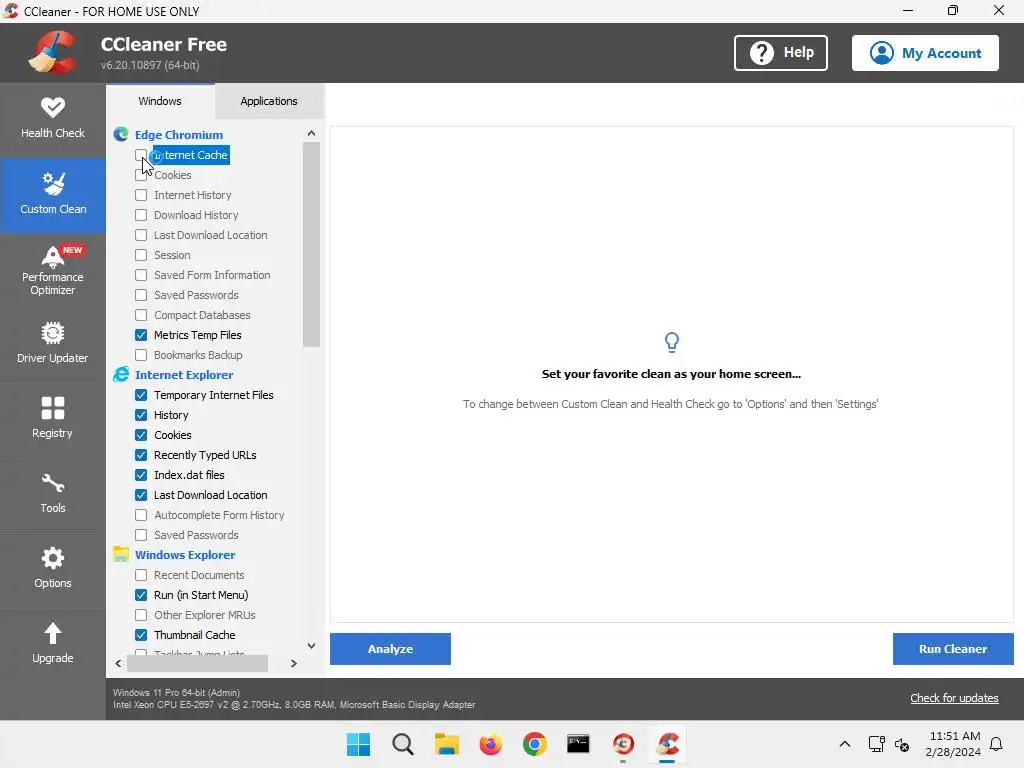Check Edge Internet Cache checkbox

[141, 155]
